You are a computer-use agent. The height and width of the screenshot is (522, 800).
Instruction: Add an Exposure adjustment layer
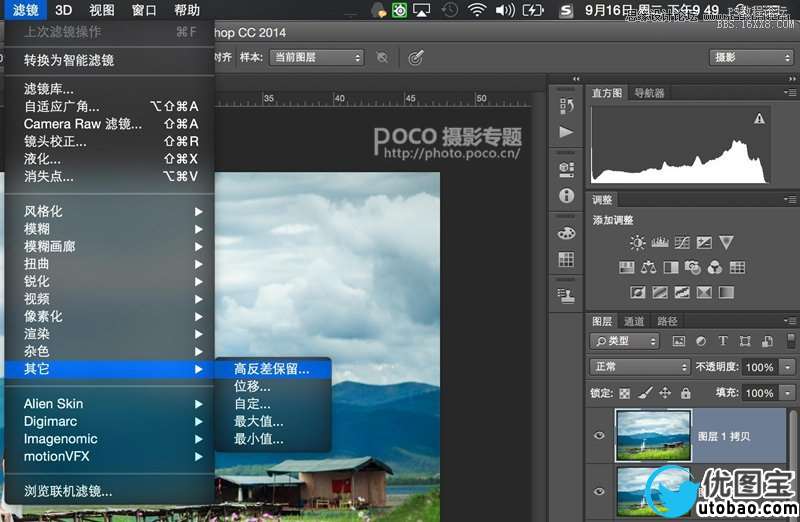coord(704,242)
